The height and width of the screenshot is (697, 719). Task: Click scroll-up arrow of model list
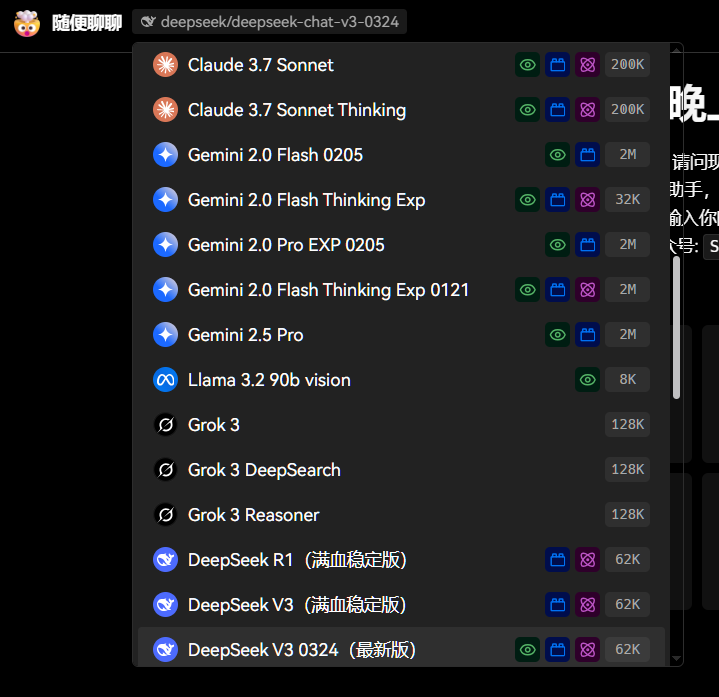[676, 49]
